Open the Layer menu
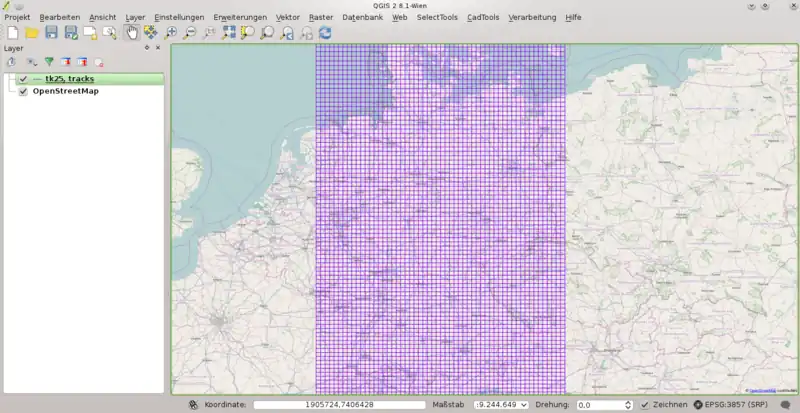The height and width of the screenshot is (413, 800). click(x=135, y=17)
